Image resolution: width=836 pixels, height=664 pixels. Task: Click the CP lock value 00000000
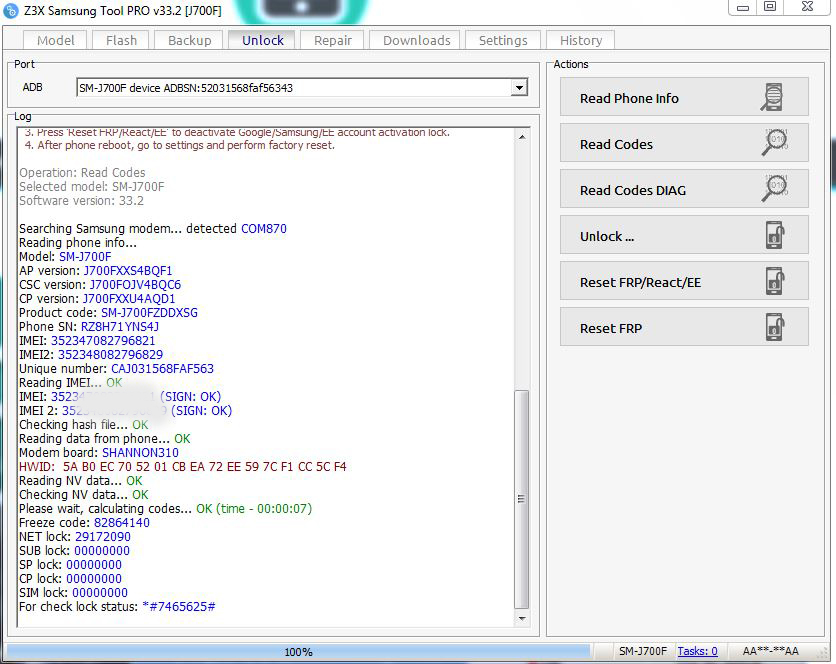94,579
